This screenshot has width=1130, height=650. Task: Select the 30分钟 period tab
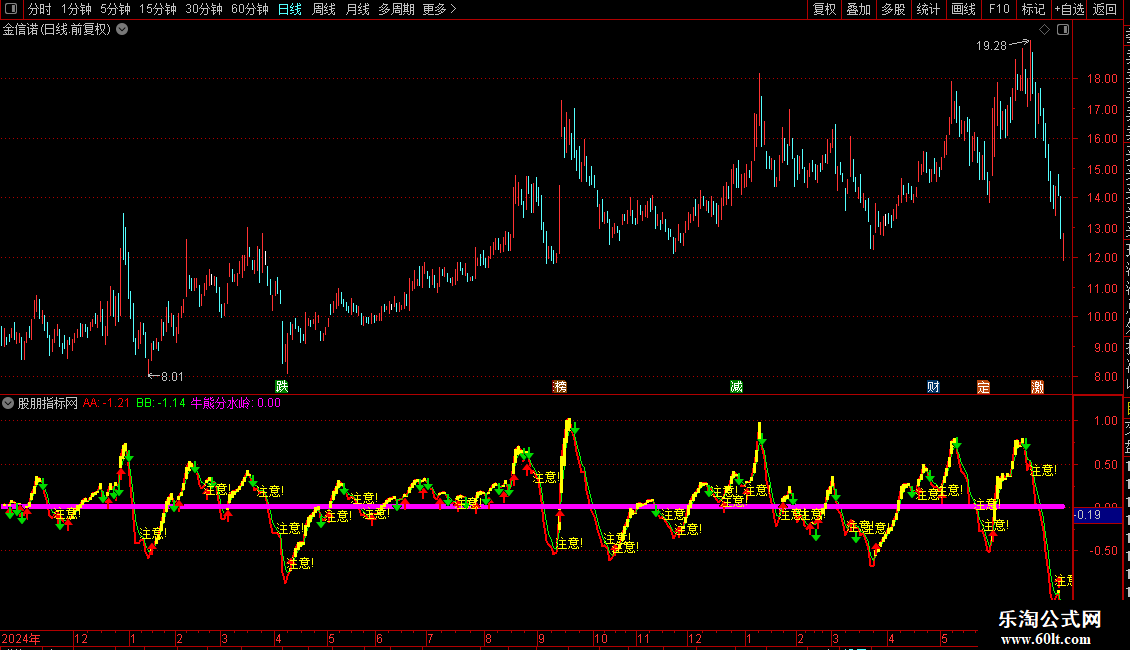(204, 9)
